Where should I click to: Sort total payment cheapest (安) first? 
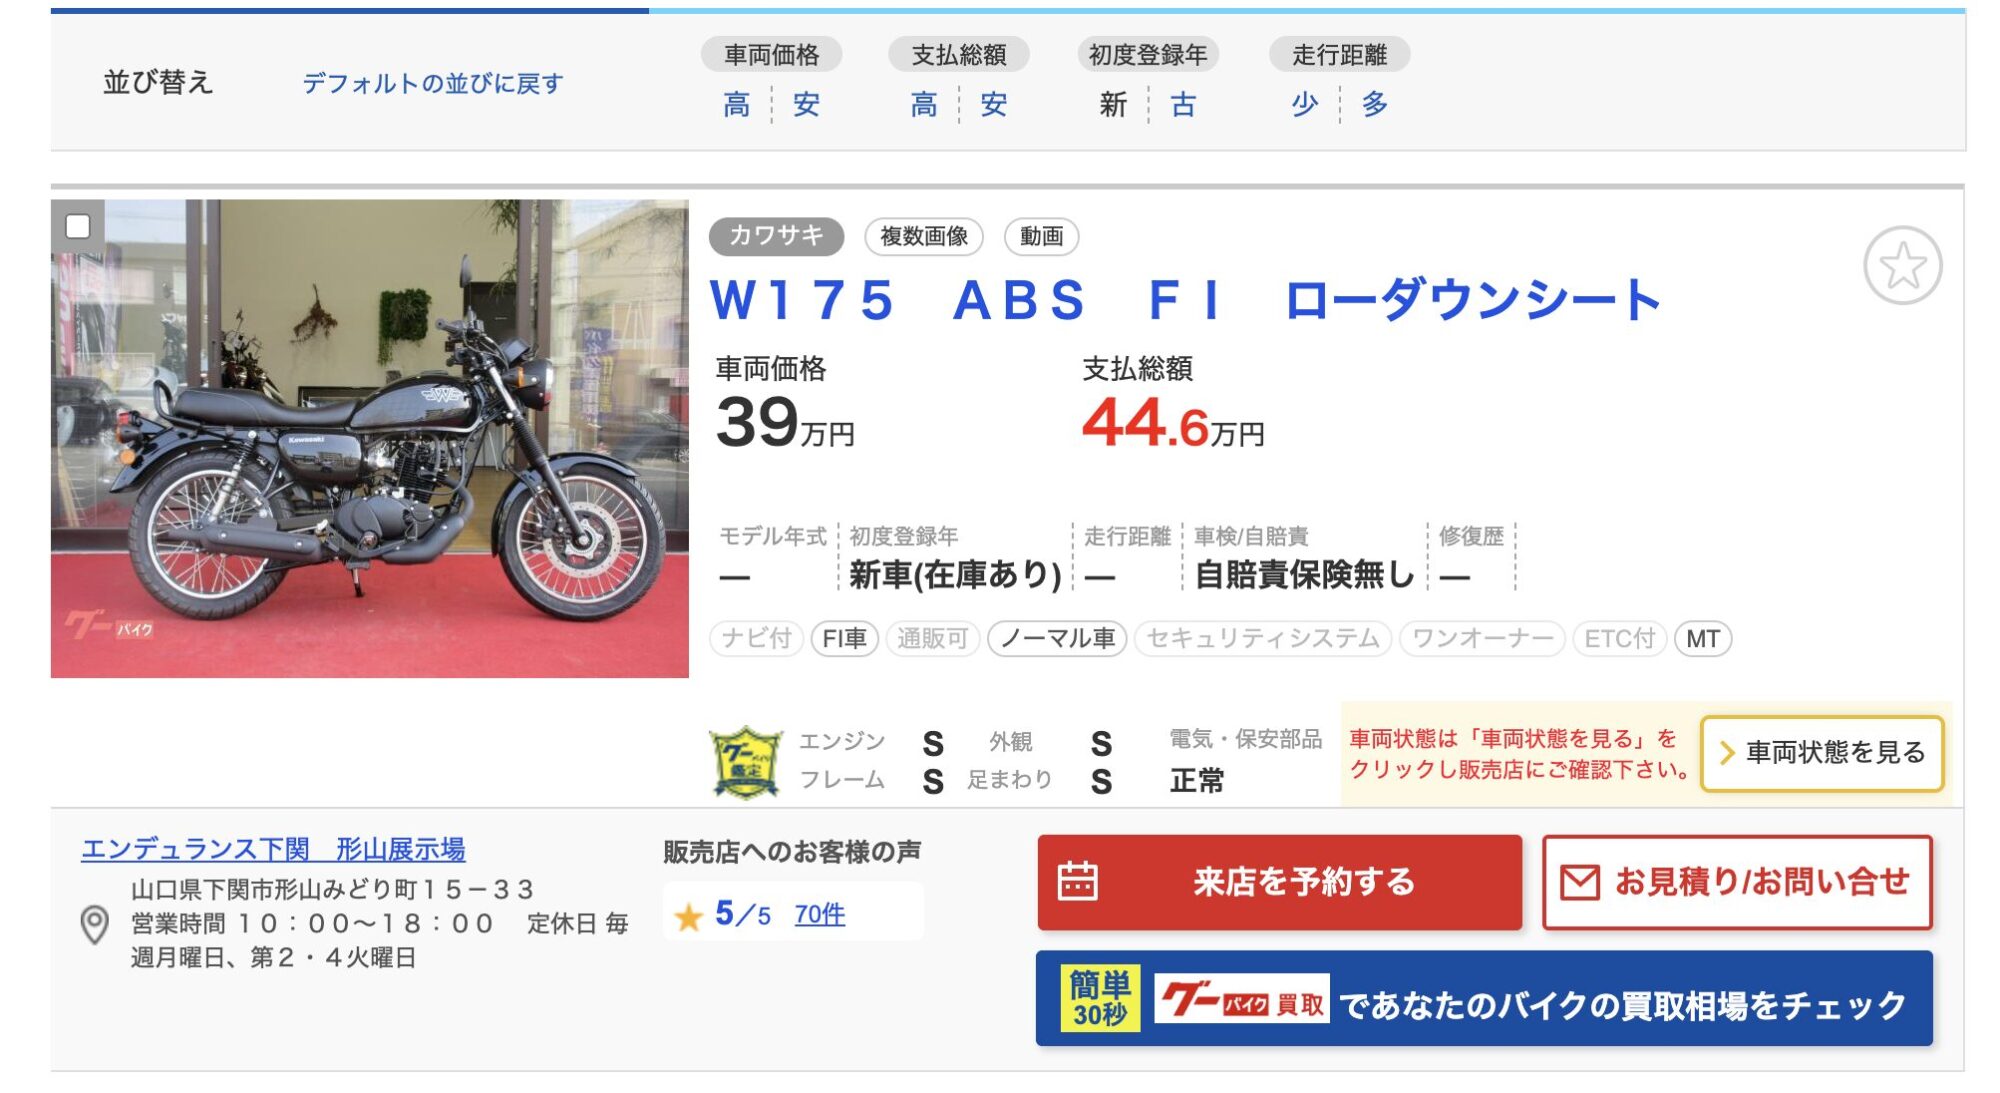993,104
